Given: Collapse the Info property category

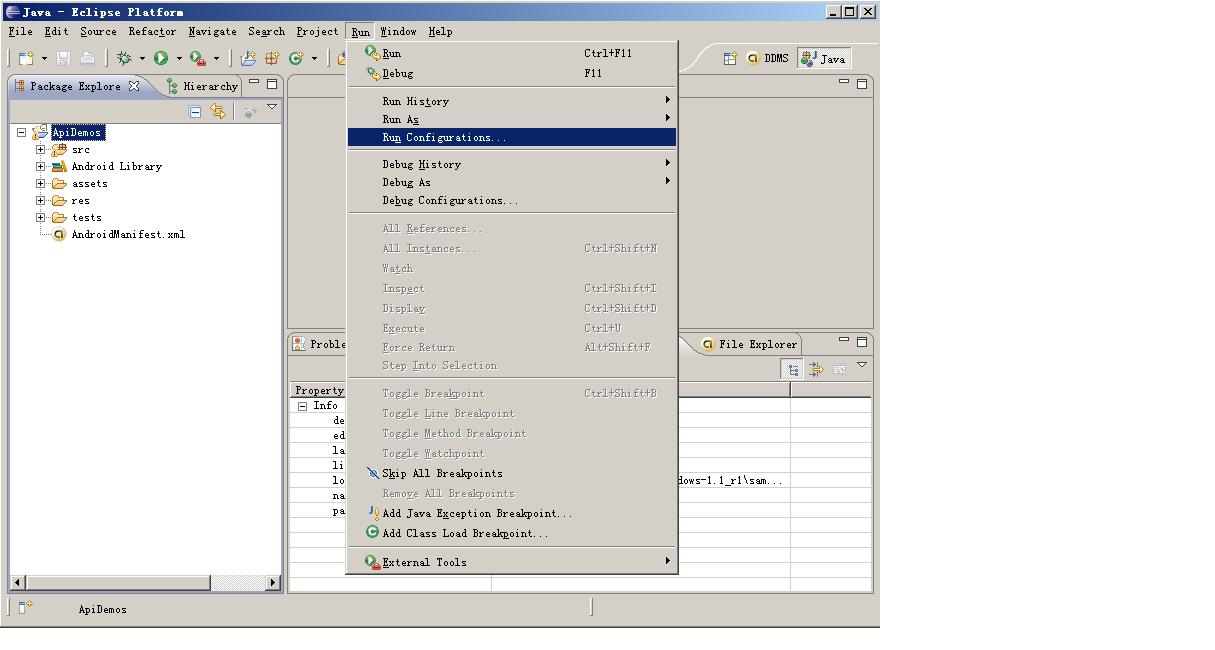Looking at the screenshot, I should click(x=303, y=406).
